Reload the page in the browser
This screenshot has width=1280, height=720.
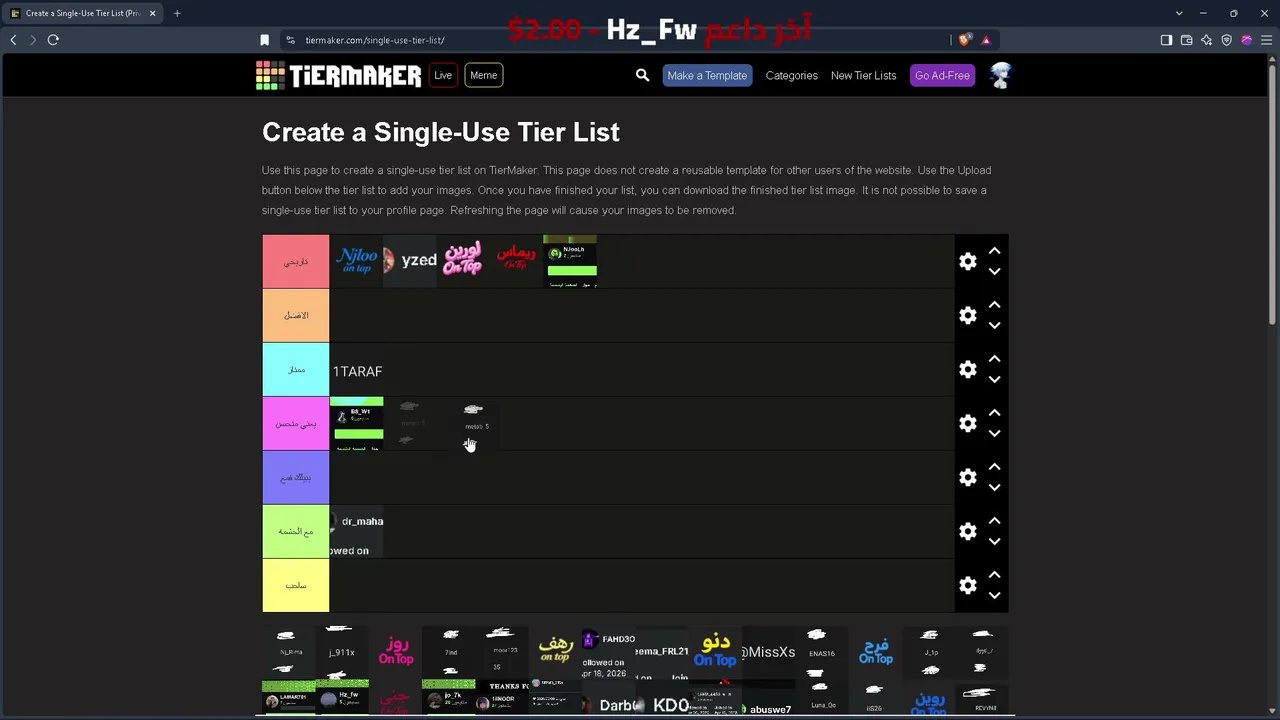53,40
